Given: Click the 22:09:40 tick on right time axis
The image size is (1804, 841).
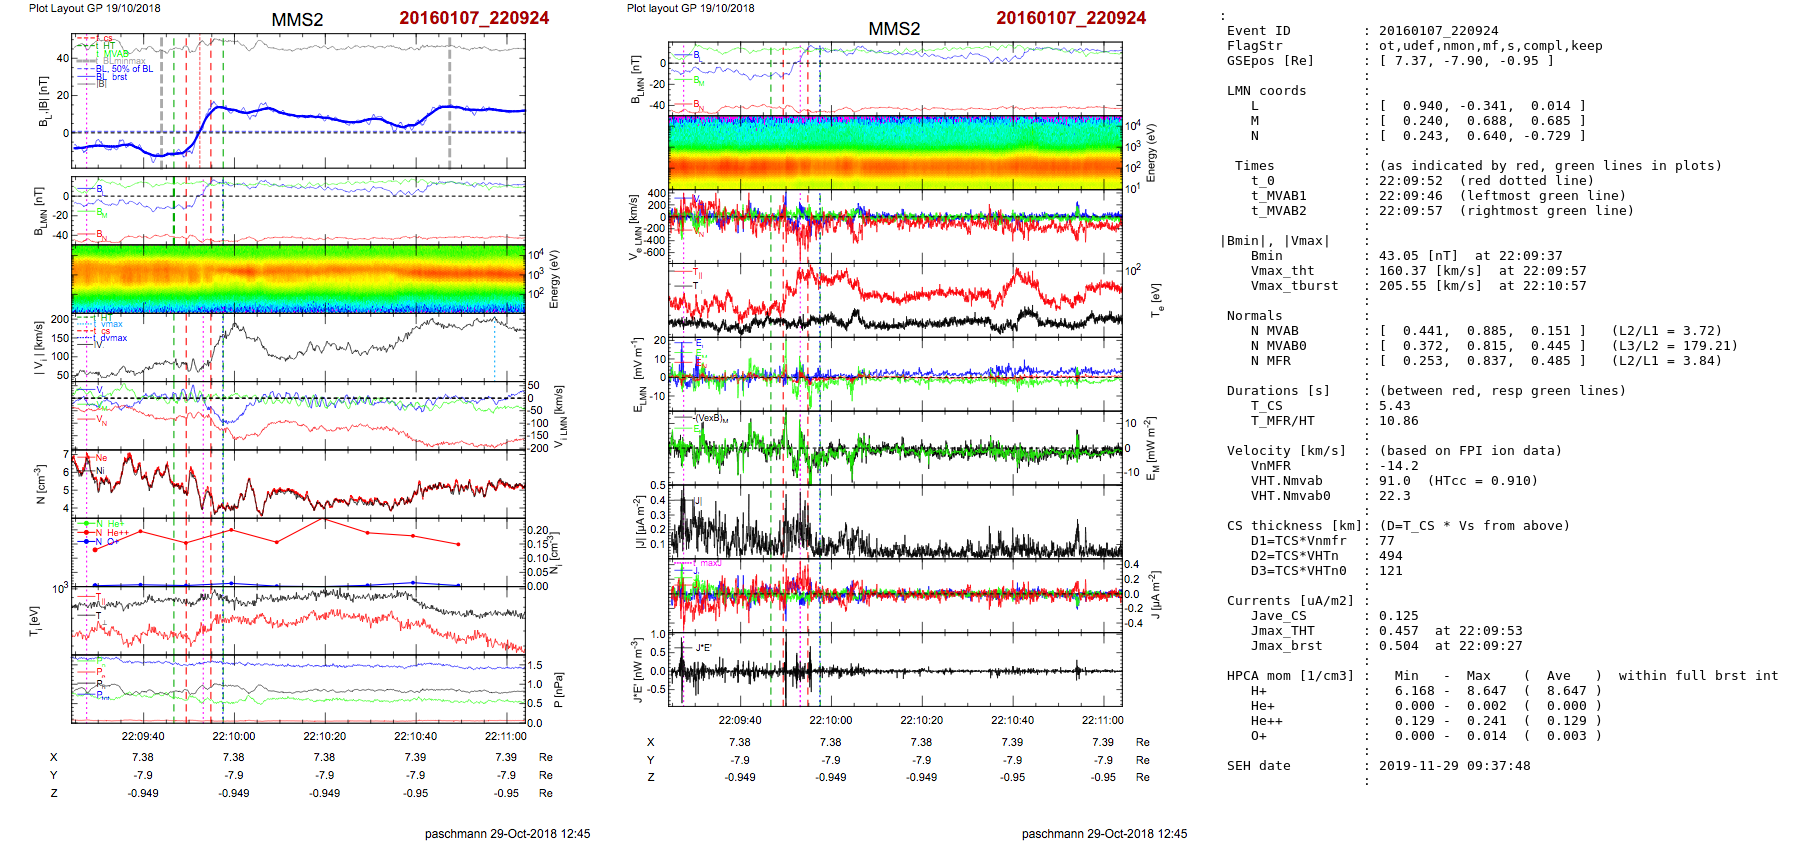Looking at the screenshot, I should pos(739,720).
